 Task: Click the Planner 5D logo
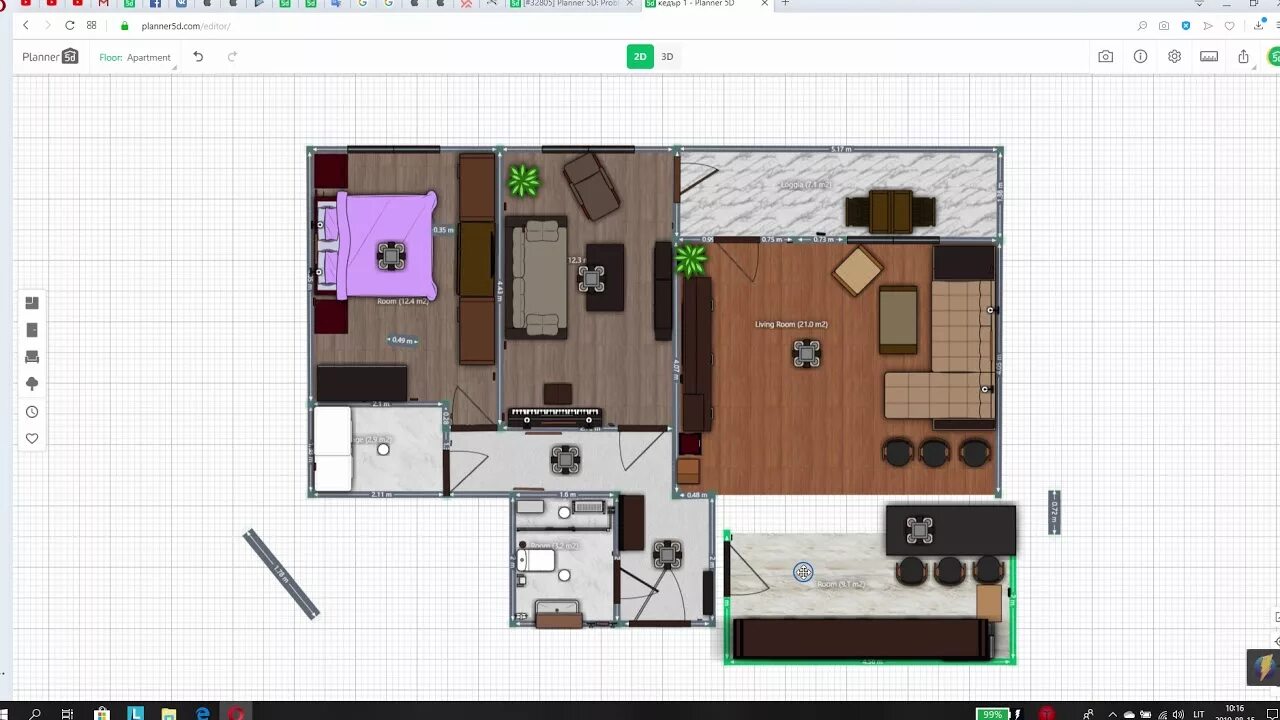point(48,56)
